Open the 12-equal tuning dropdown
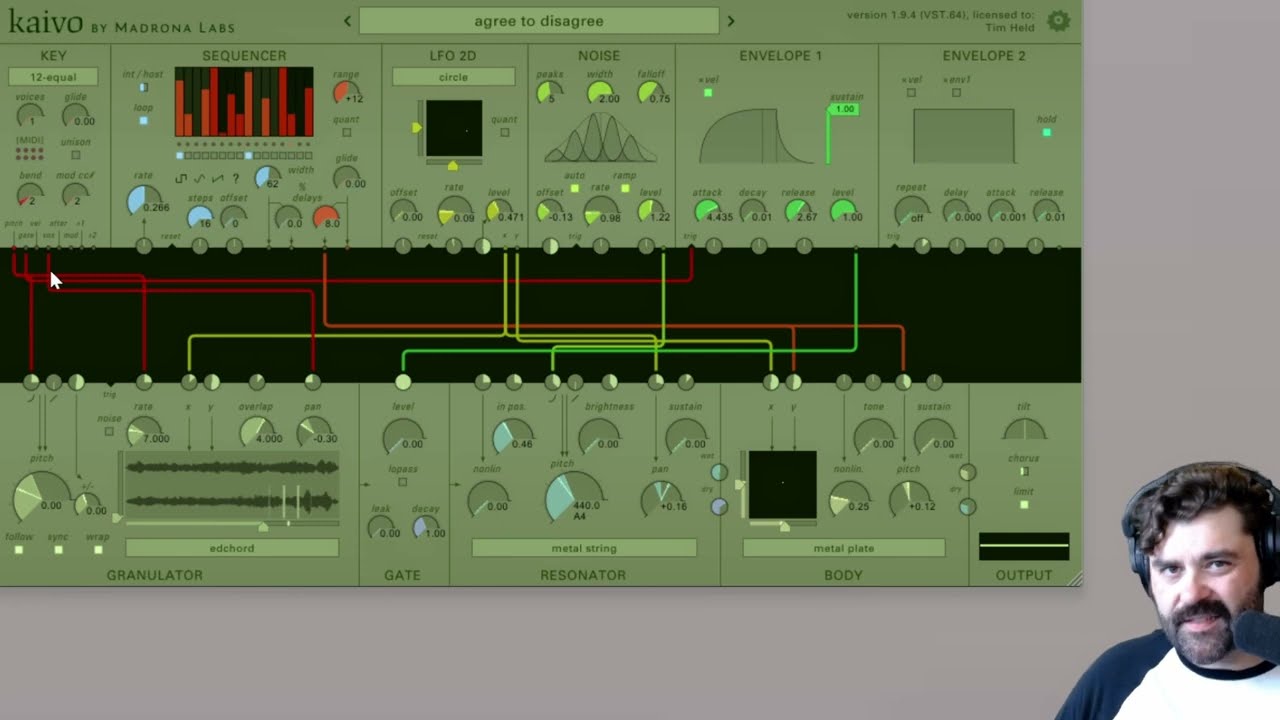This screenshot has height=720, width=1280. (x=53, y=77)
